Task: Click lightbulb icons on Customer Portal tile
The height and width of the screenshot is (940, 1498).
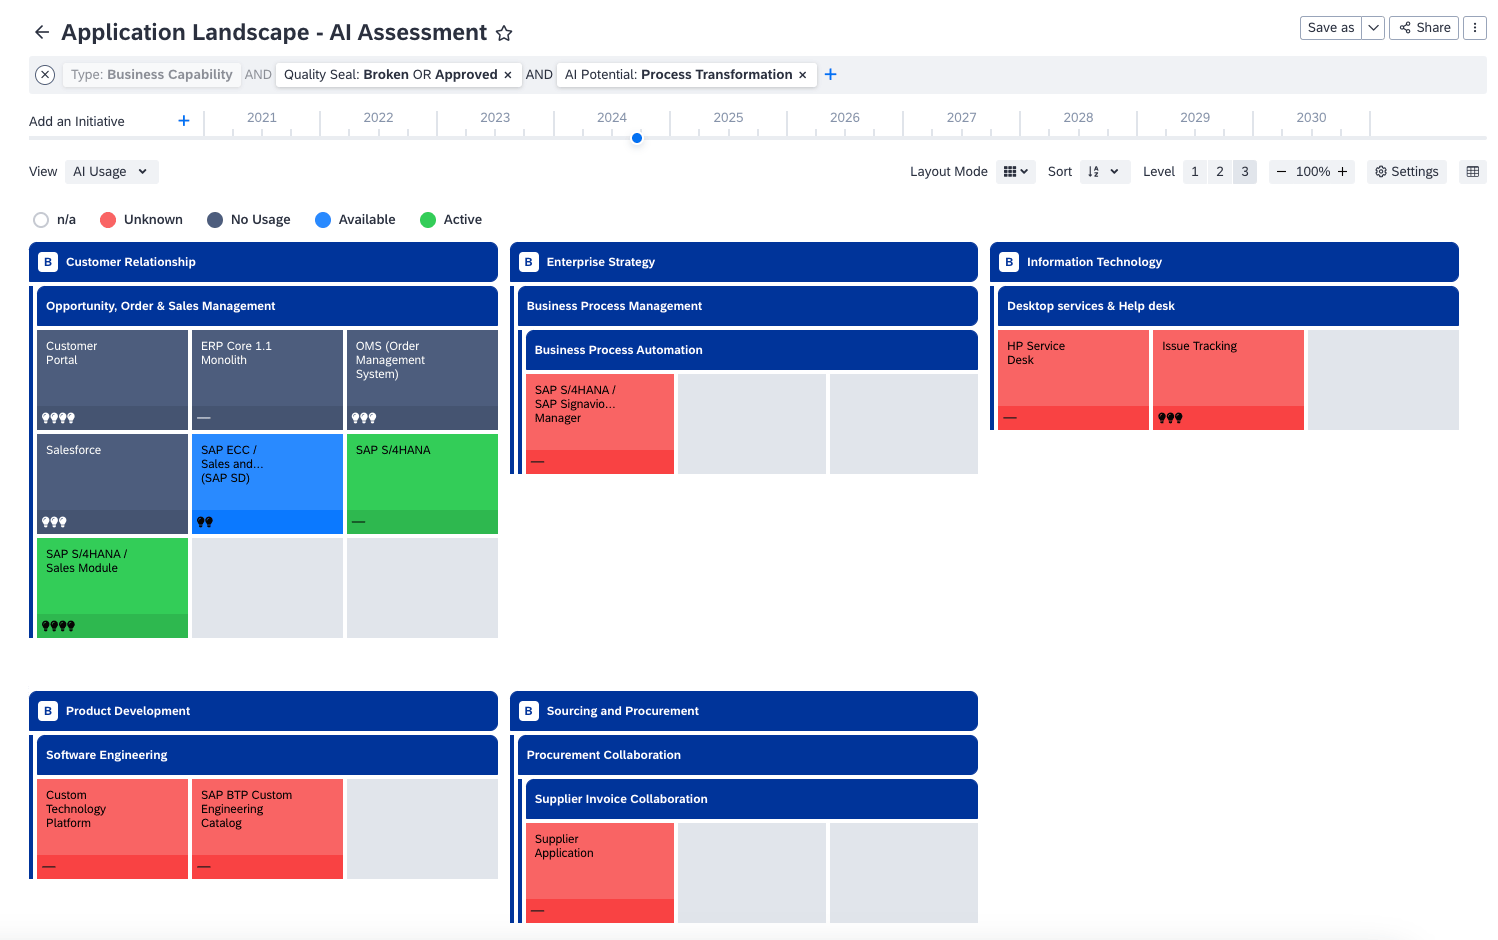Action: pyautogui.click(x=58, y=418)
